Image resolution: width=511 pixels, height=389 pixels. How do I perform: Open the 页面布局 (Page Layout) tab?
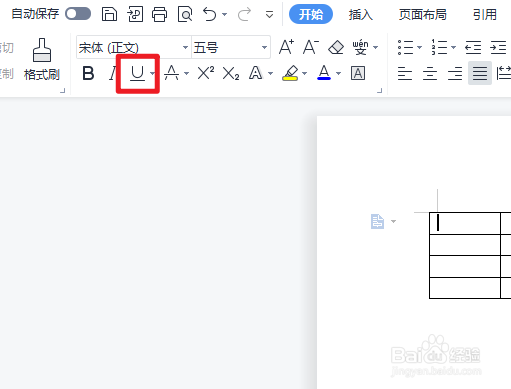pyautogui.click(x=423, y=14)
